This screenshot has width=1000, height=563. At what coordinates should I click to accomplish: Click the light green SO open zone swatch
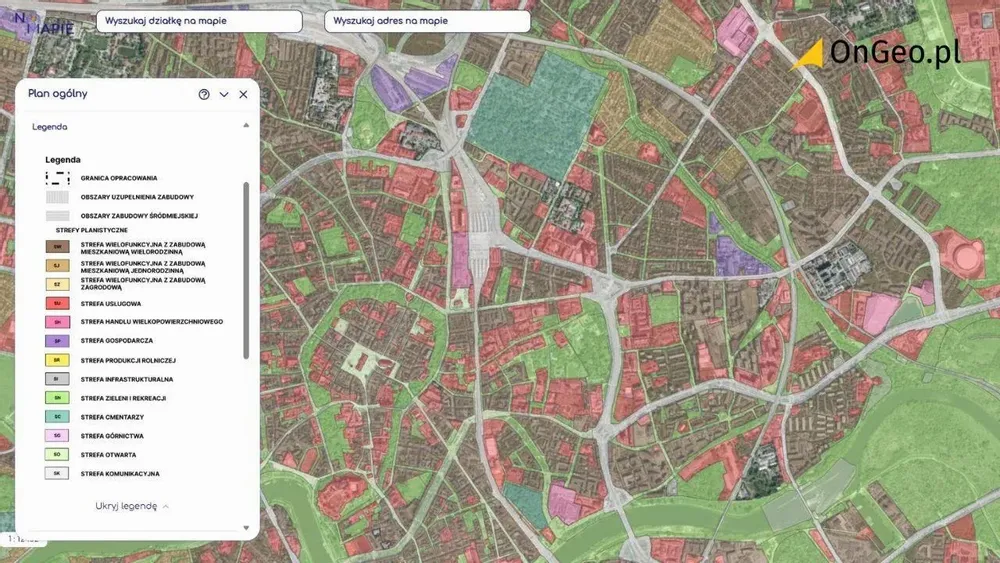point(57,455)
